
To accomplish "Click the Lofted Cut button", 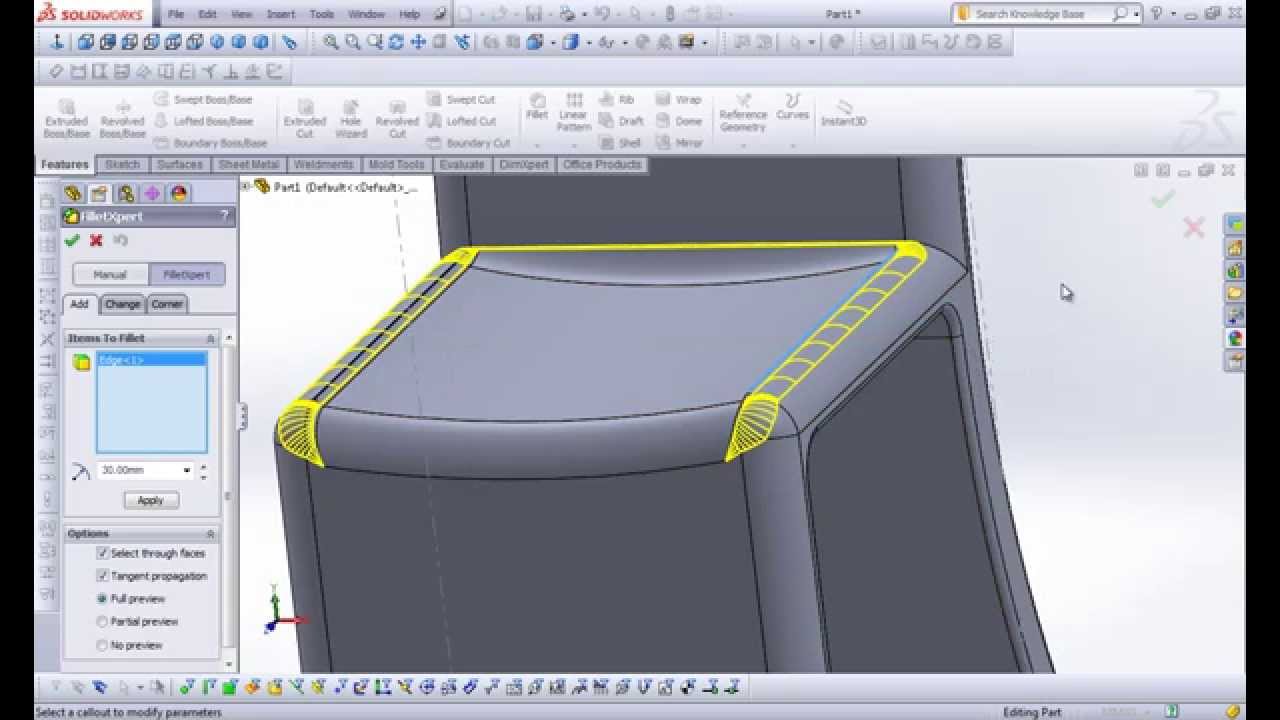I will click(461, 121).
